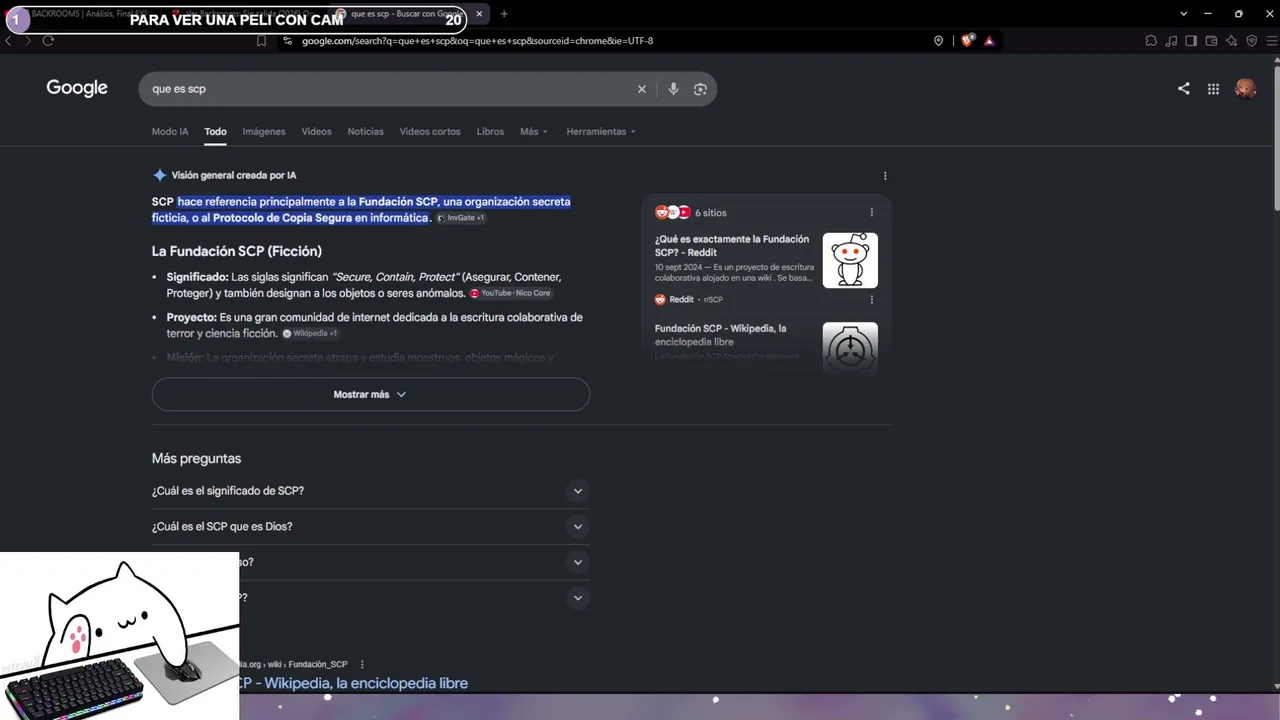The image size is (1280, 720).
Task: Expand the Más search filter dropdown
Action: 534,132
